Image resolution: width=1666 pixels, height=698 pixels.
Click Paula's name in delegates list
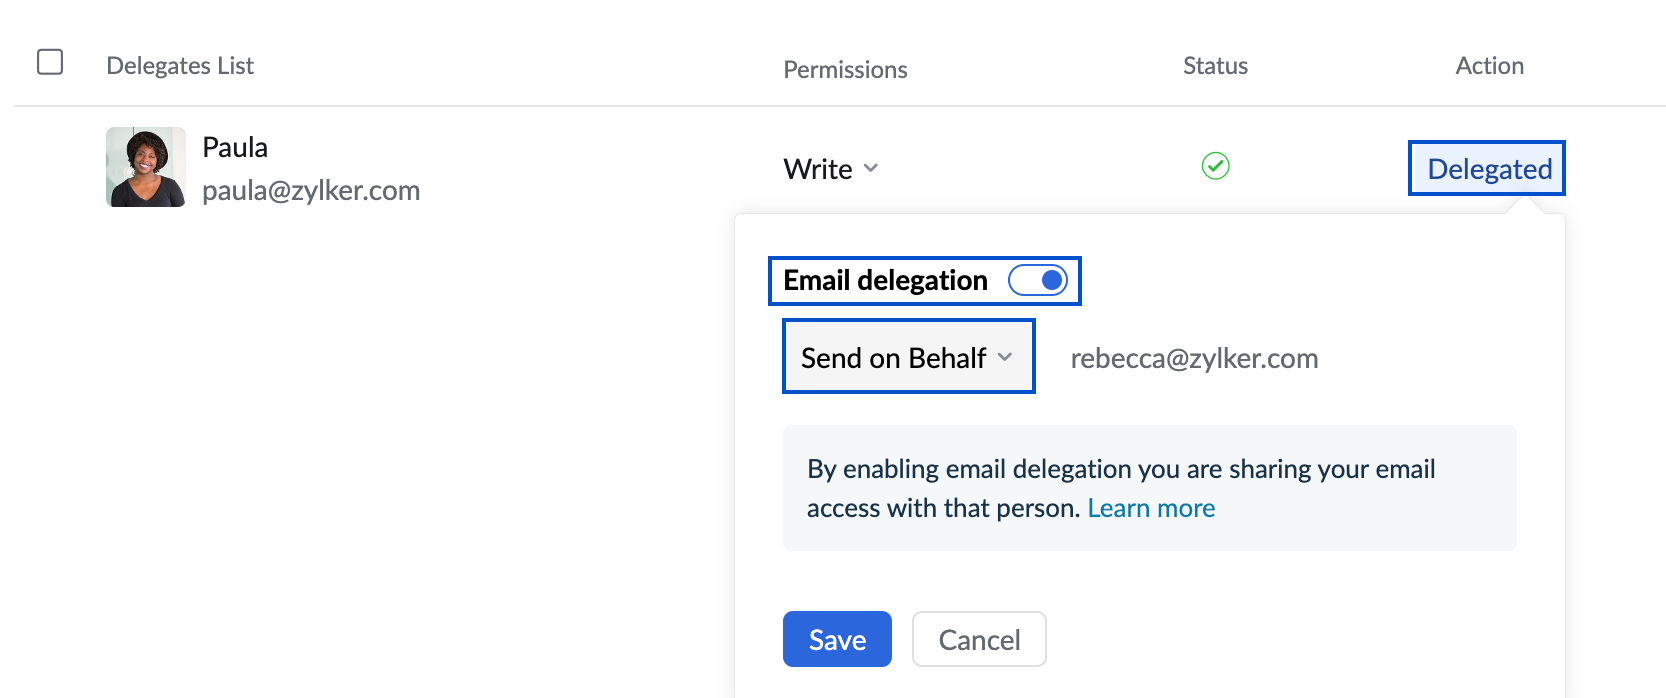235,147
